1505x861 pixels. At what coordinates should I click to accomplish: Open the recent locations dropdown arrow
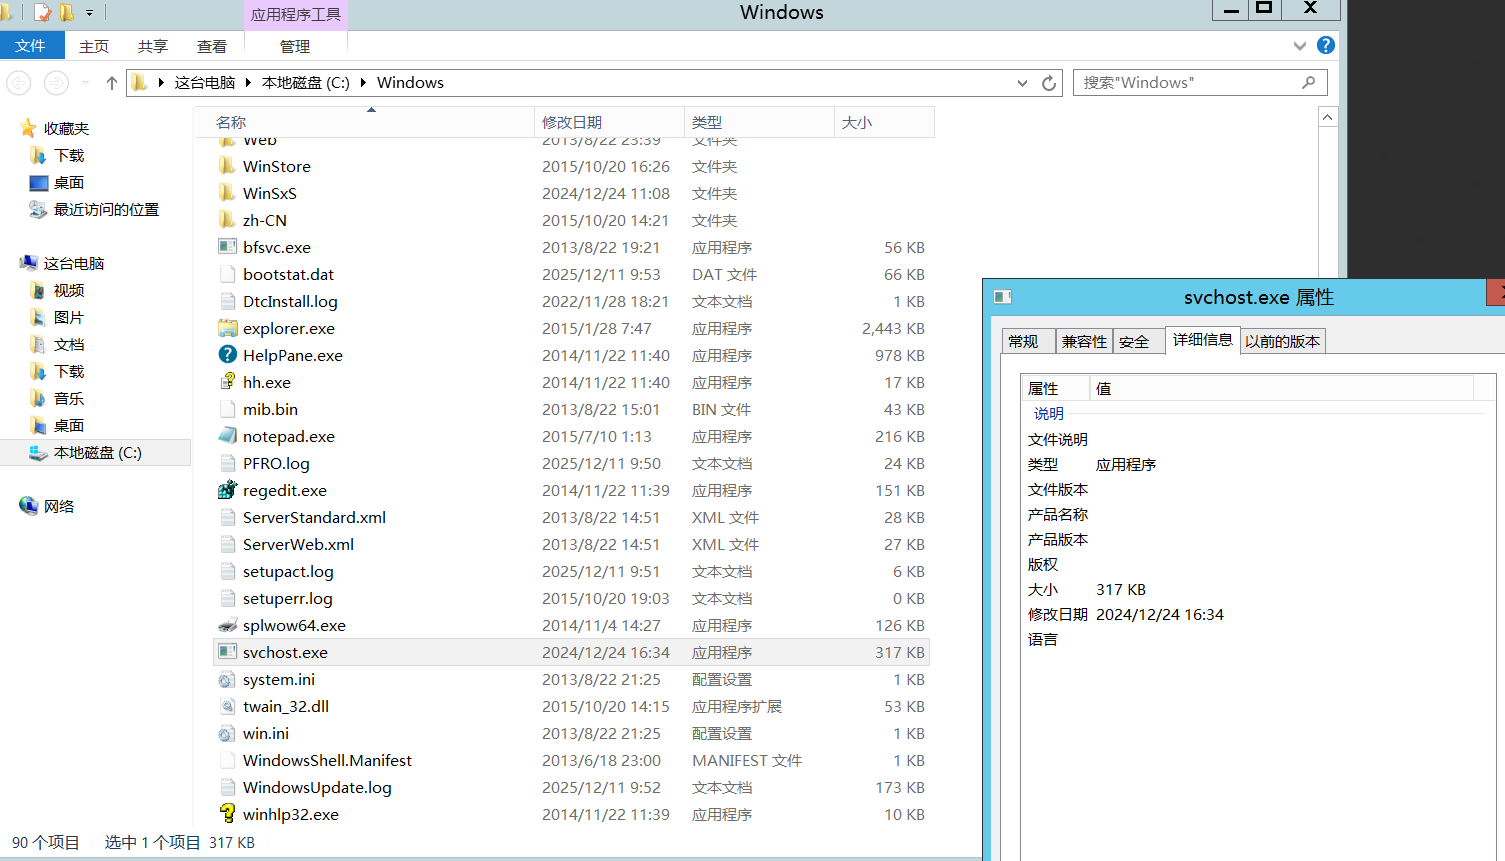pyautogui.click(x=85, y=83)
